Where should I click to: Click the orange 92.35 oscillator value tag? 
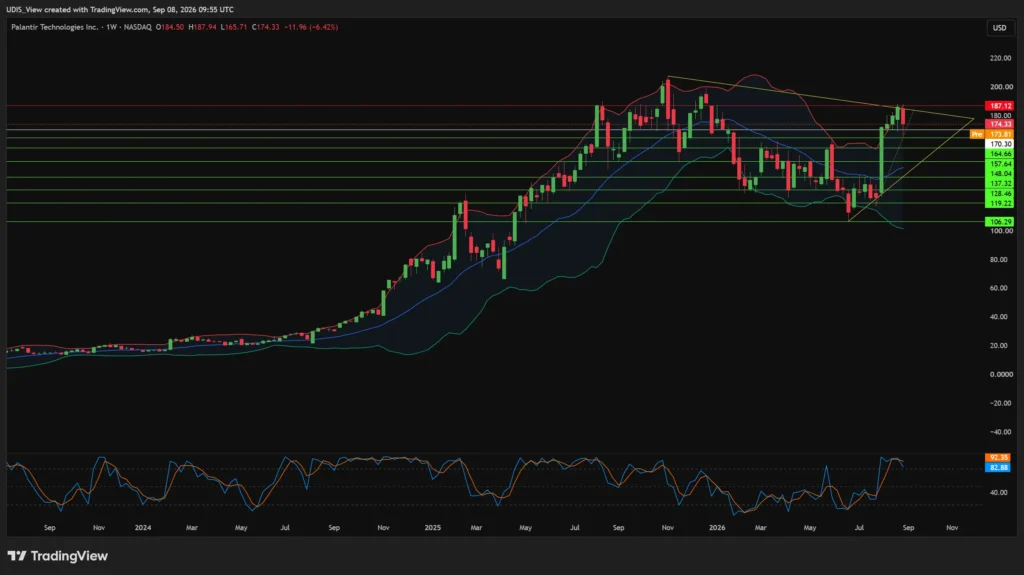(999, 457)
